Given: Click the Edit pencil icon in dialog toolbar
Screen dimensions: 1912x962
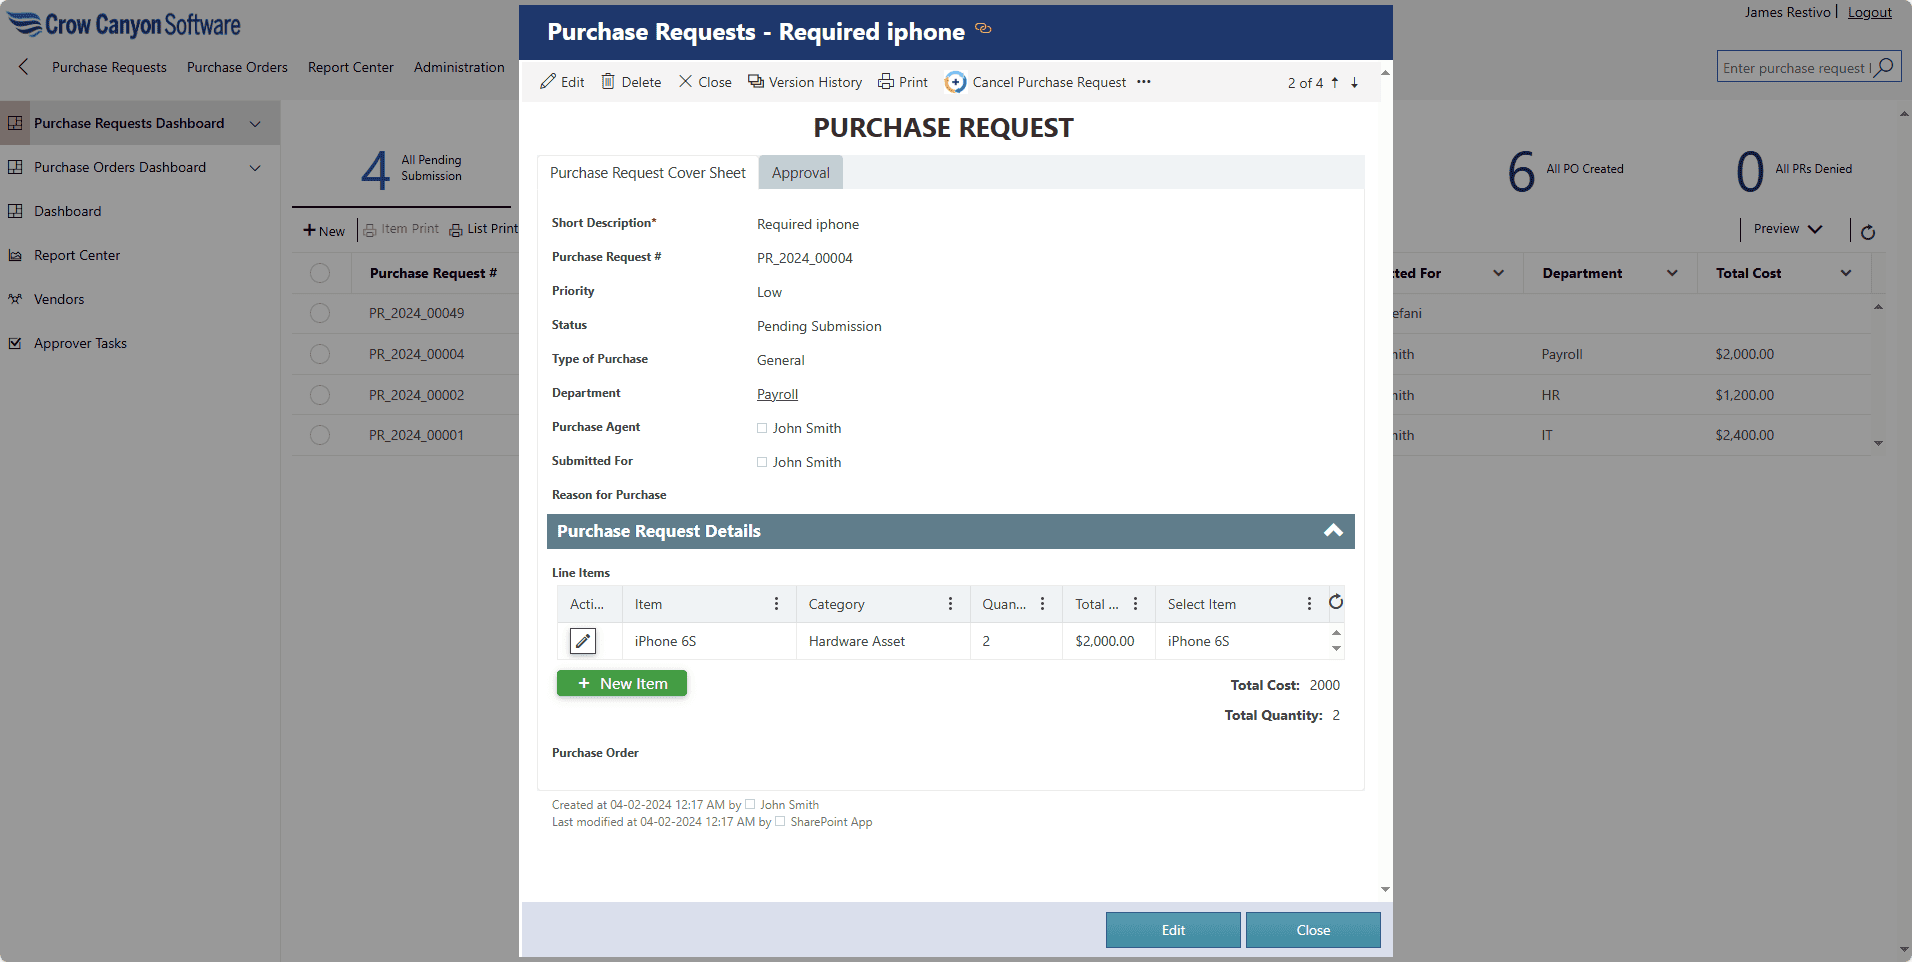Looking at the screenshot, I should coord(548,82).
